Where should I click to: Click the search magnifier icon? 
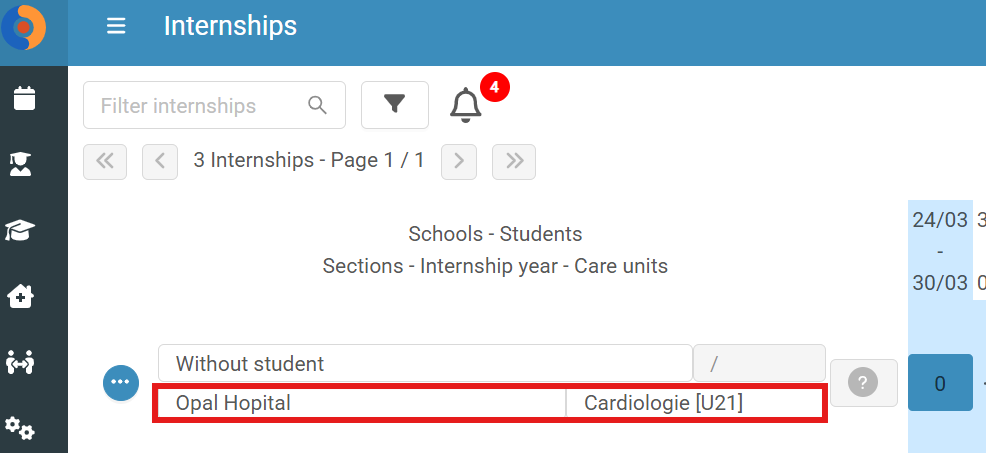tap(318, 105)
